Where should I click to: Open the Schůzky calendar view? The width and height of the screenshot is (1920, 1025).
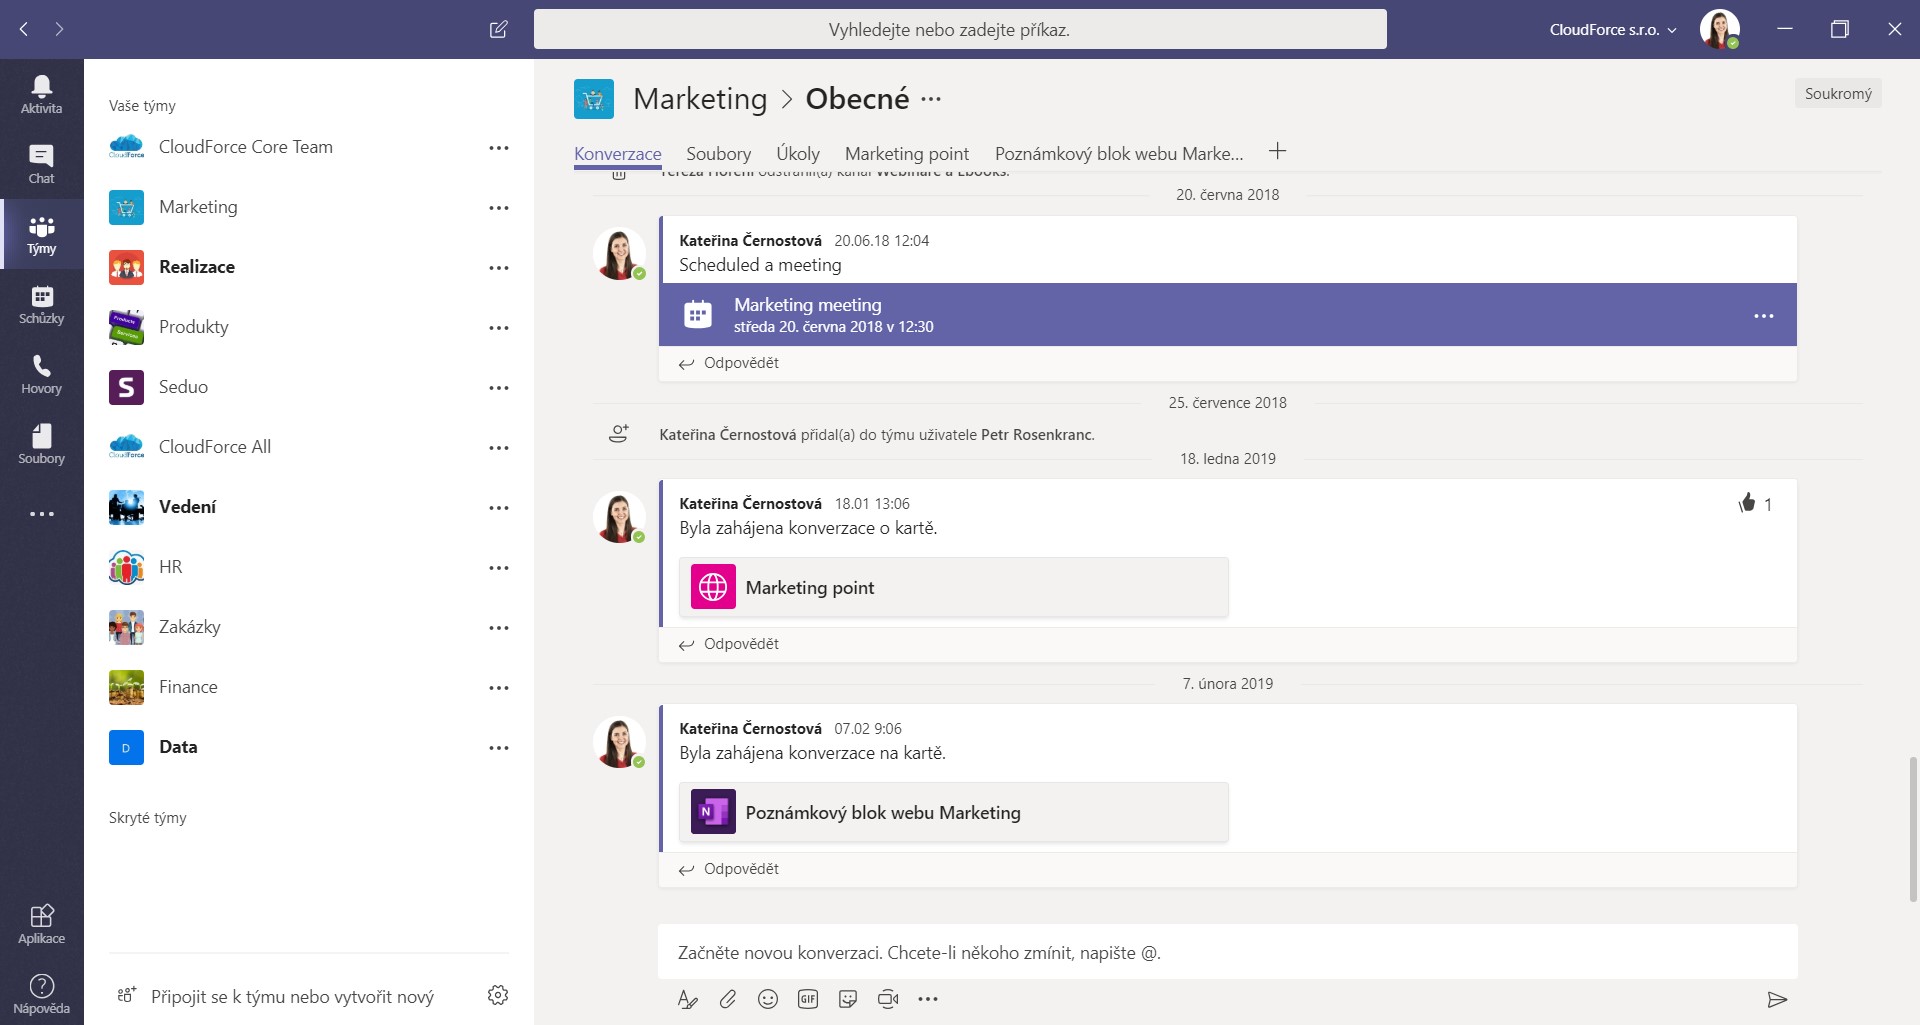point(41,304)
